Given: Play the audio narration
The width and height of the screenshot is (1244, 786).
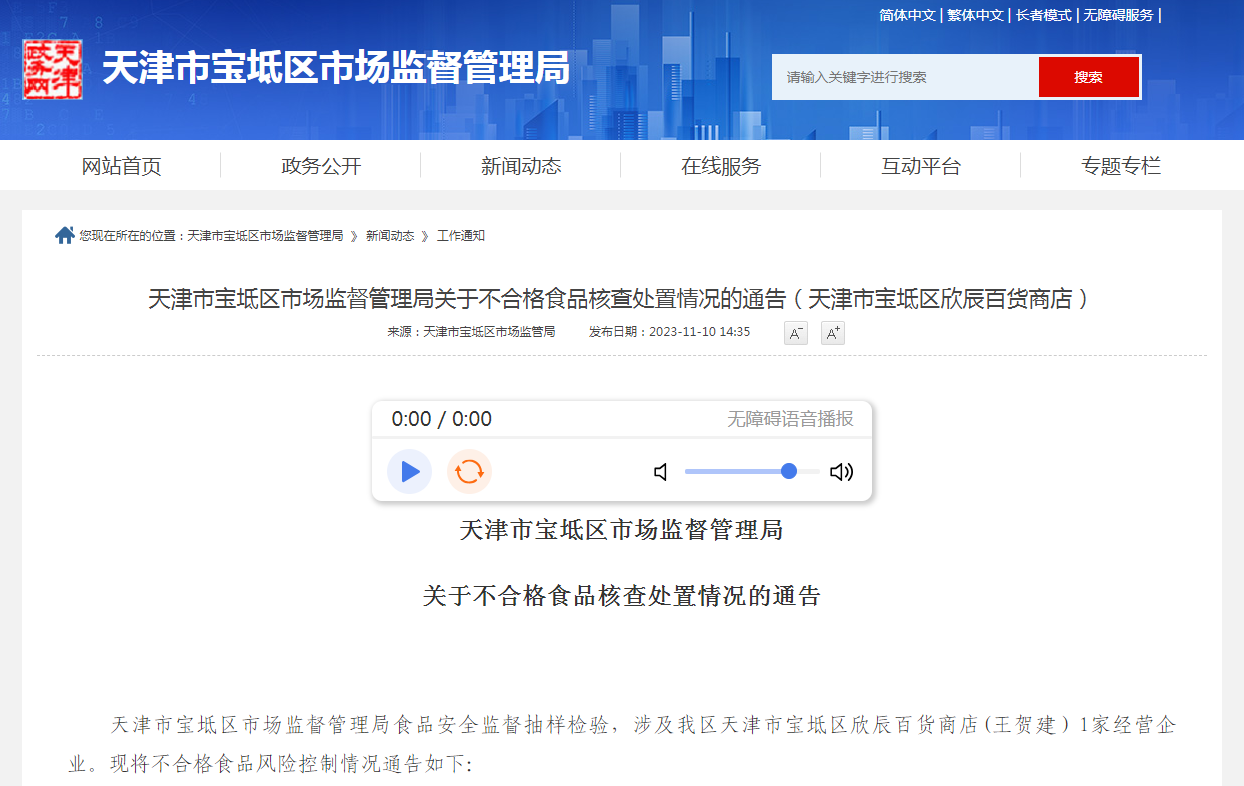Looking at the screenshot, I should click(409, 472).
